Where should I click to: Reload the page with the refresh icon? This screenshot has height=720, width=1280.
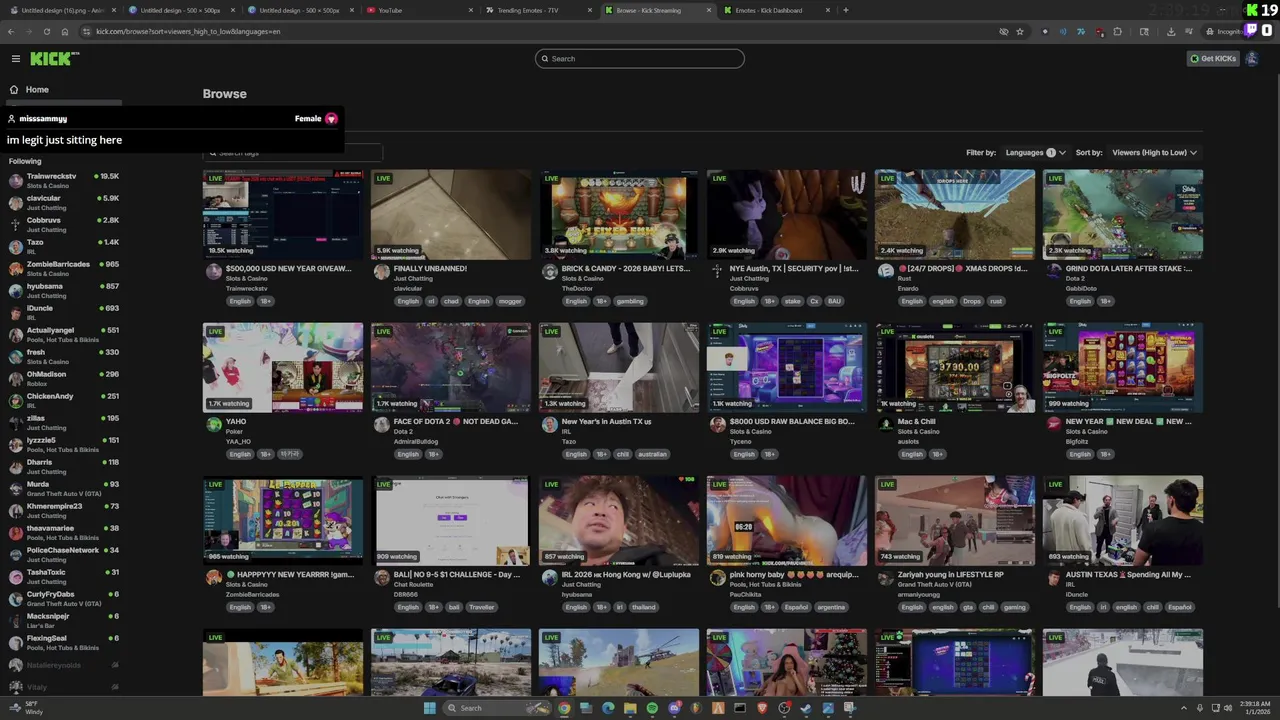46,31
